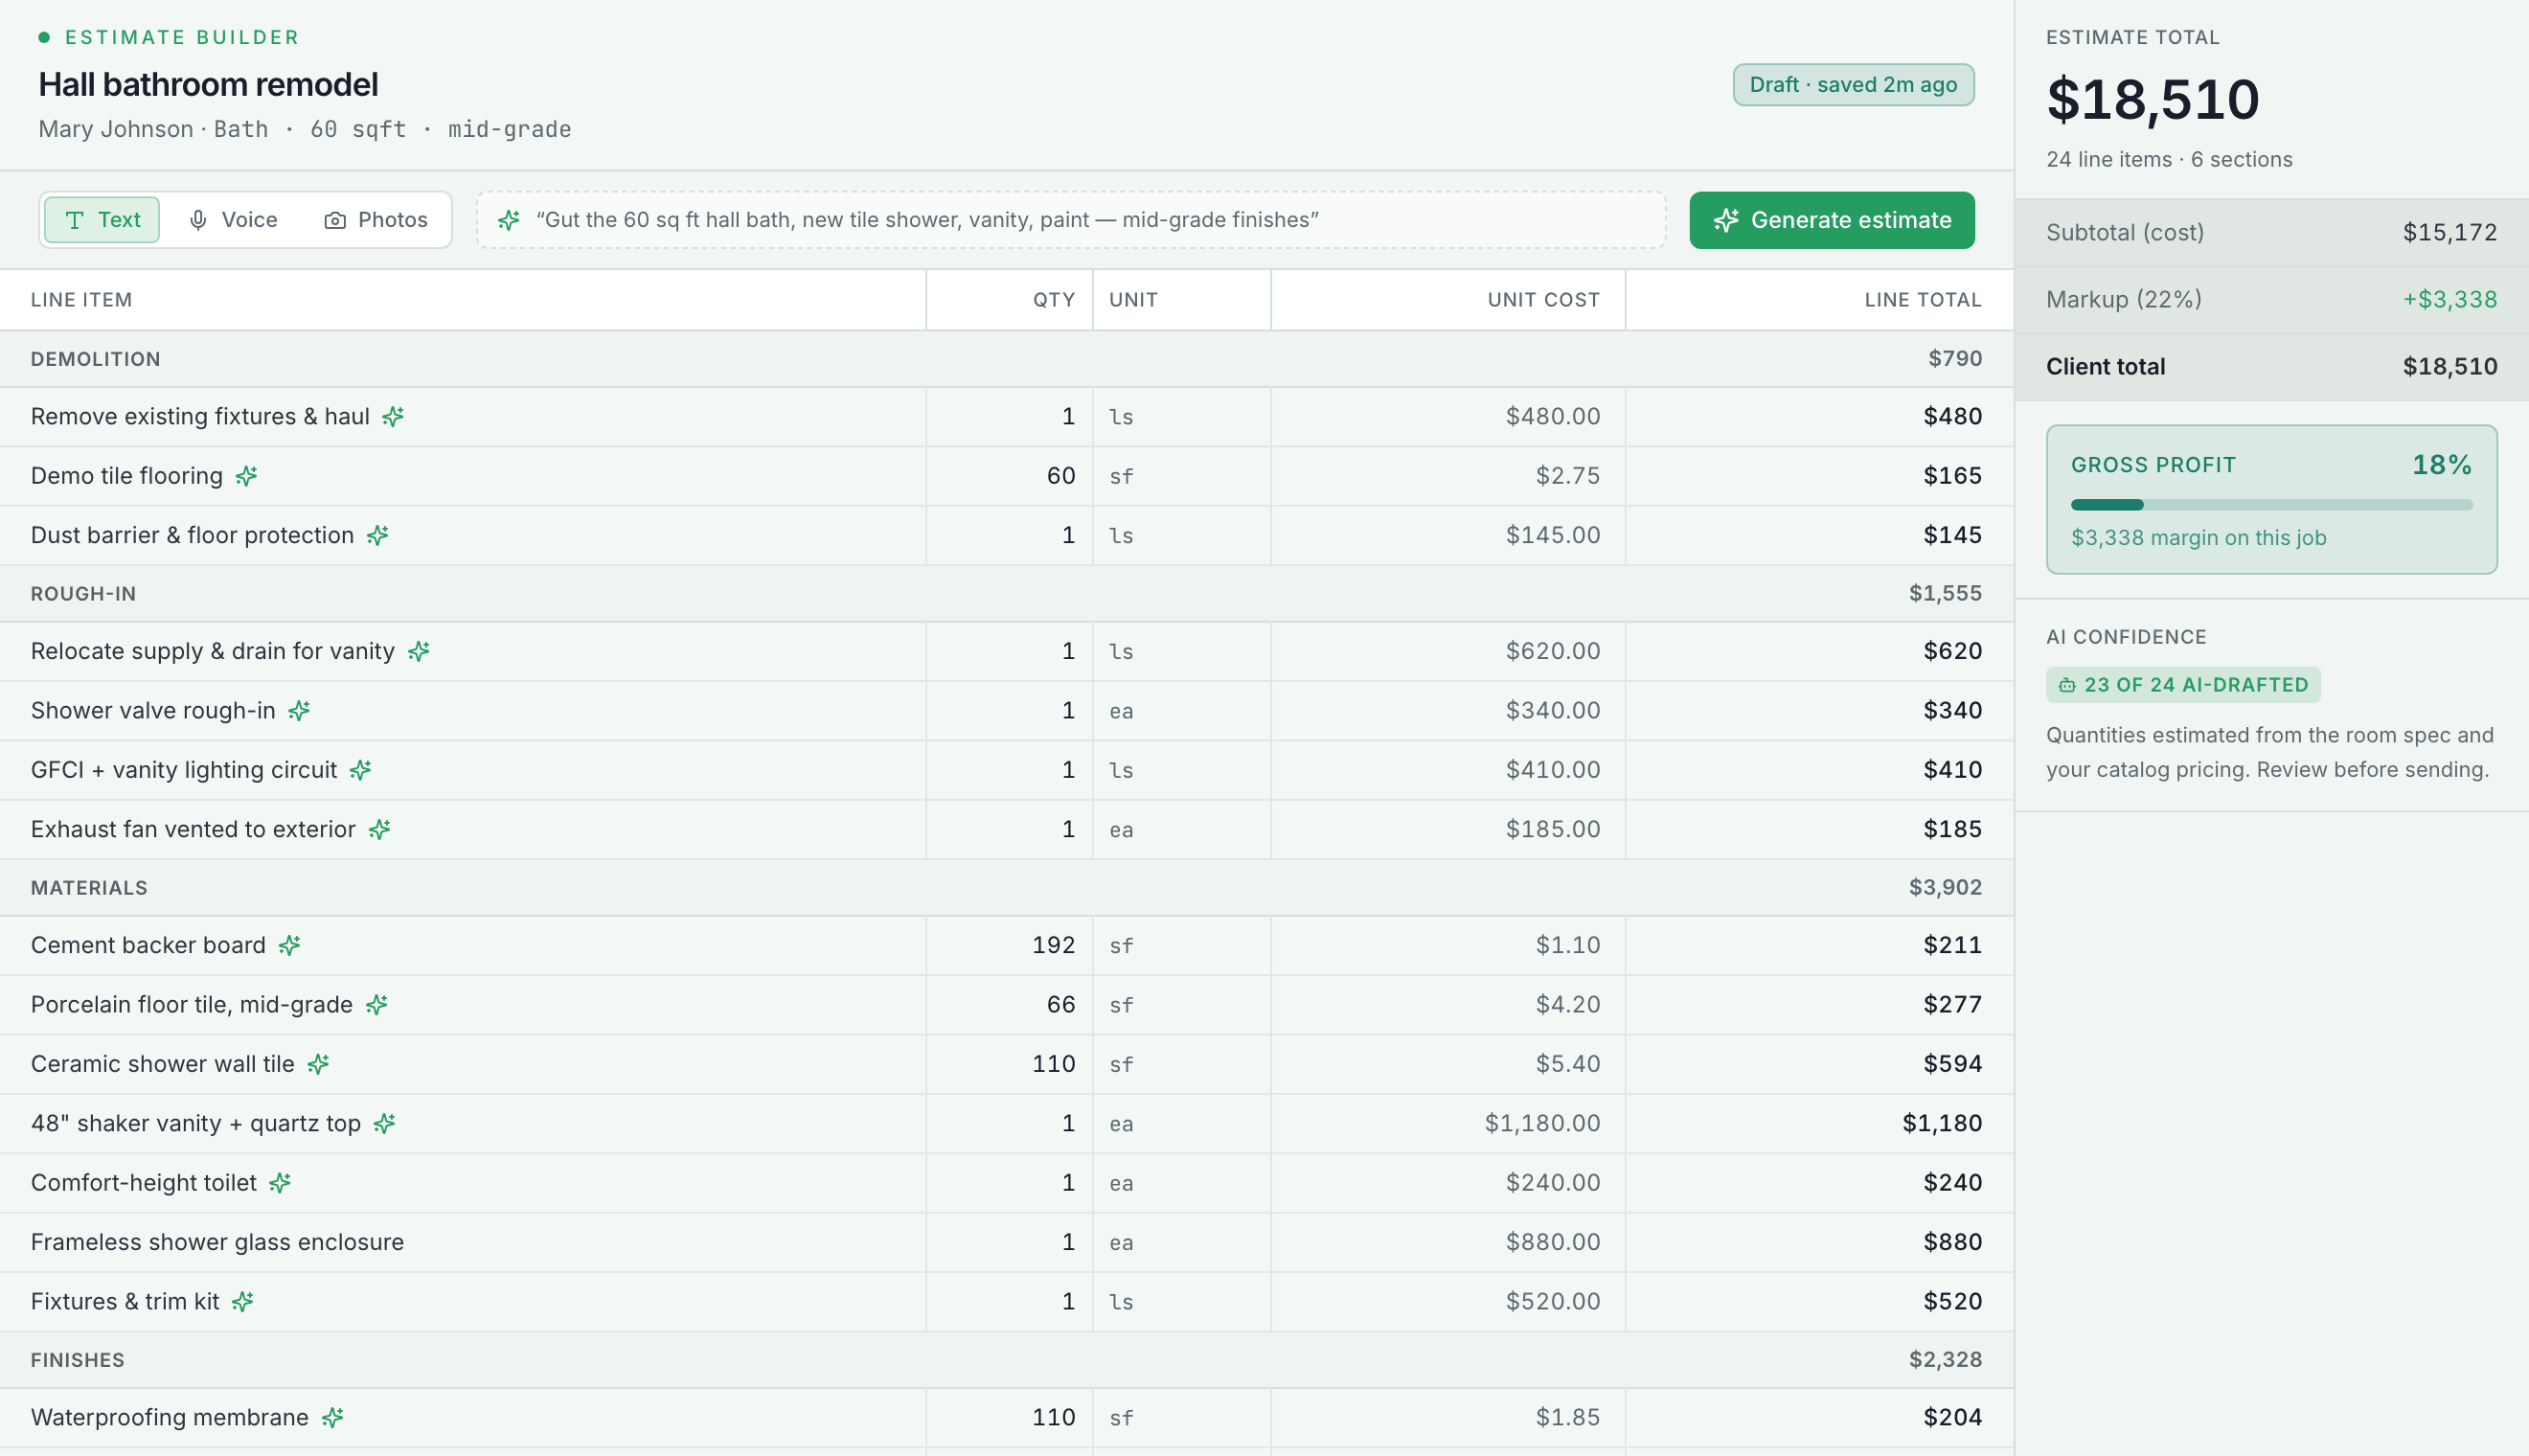Click unit ea for Comfort-height toilet
This screenshot has height=1456, width=2529.
pos(1121,1183)
